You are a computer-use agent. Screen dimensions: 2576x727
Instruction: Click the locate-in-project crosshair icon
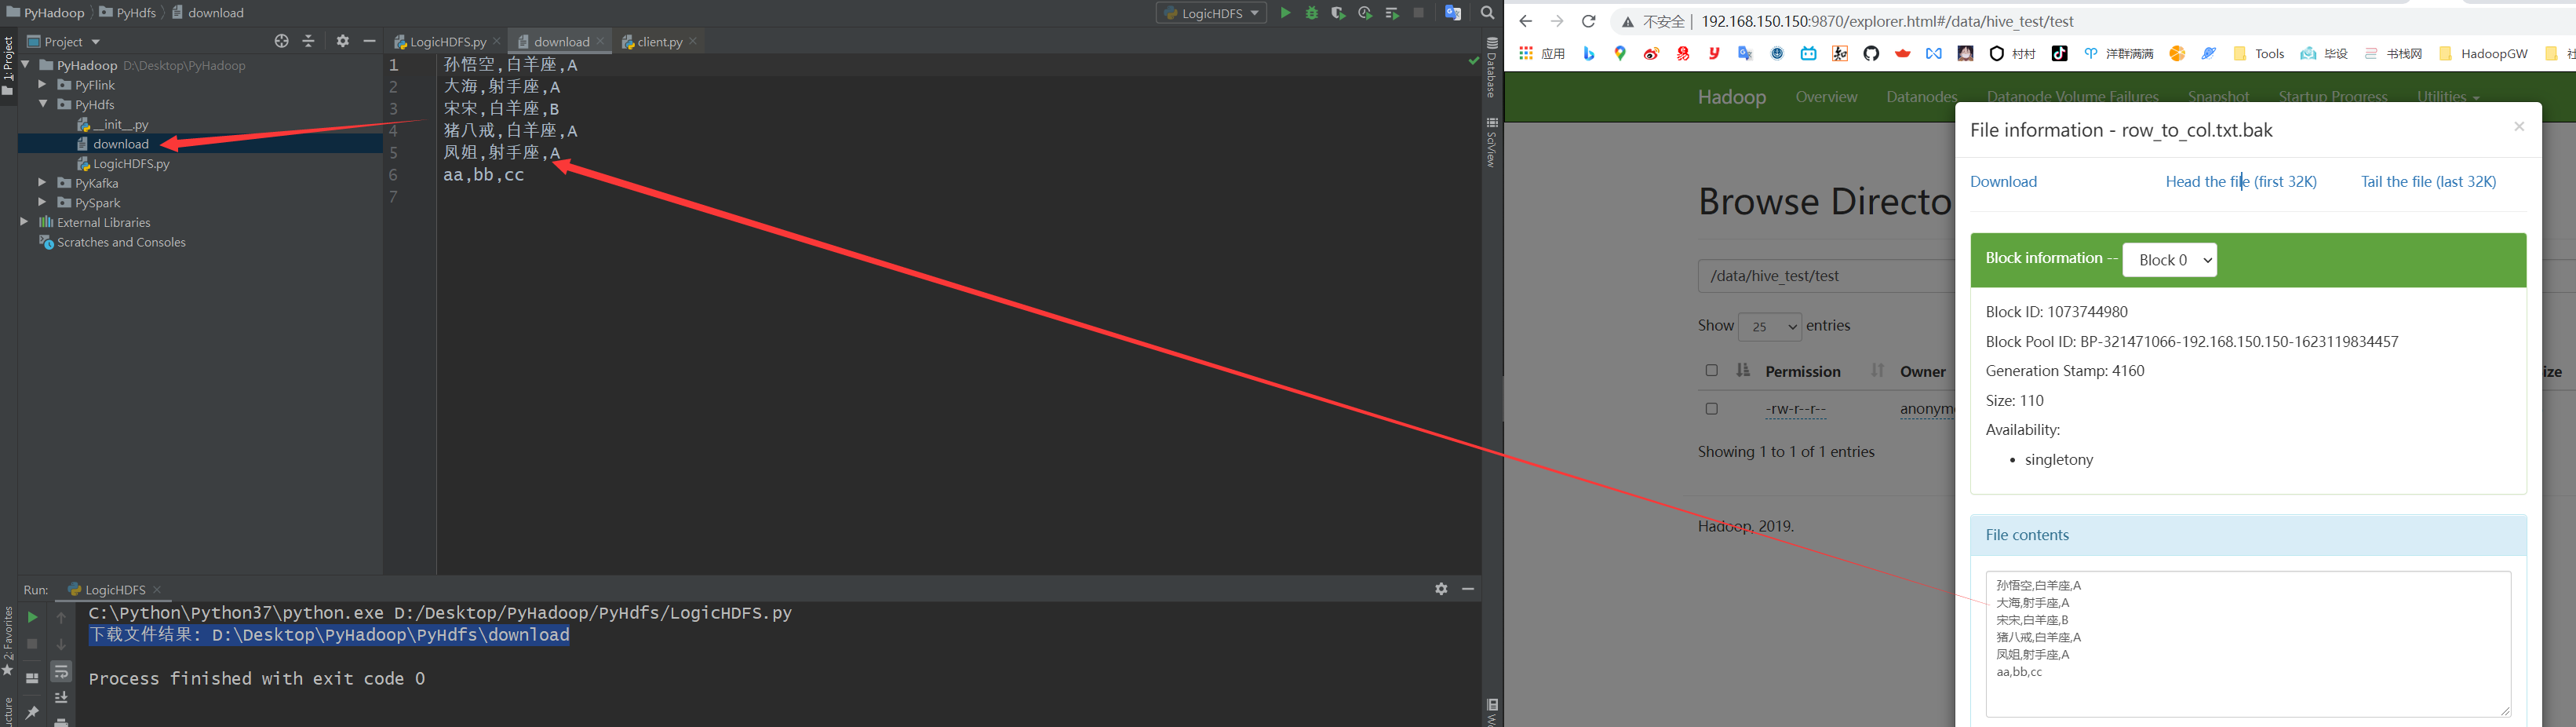pos(282,41)
